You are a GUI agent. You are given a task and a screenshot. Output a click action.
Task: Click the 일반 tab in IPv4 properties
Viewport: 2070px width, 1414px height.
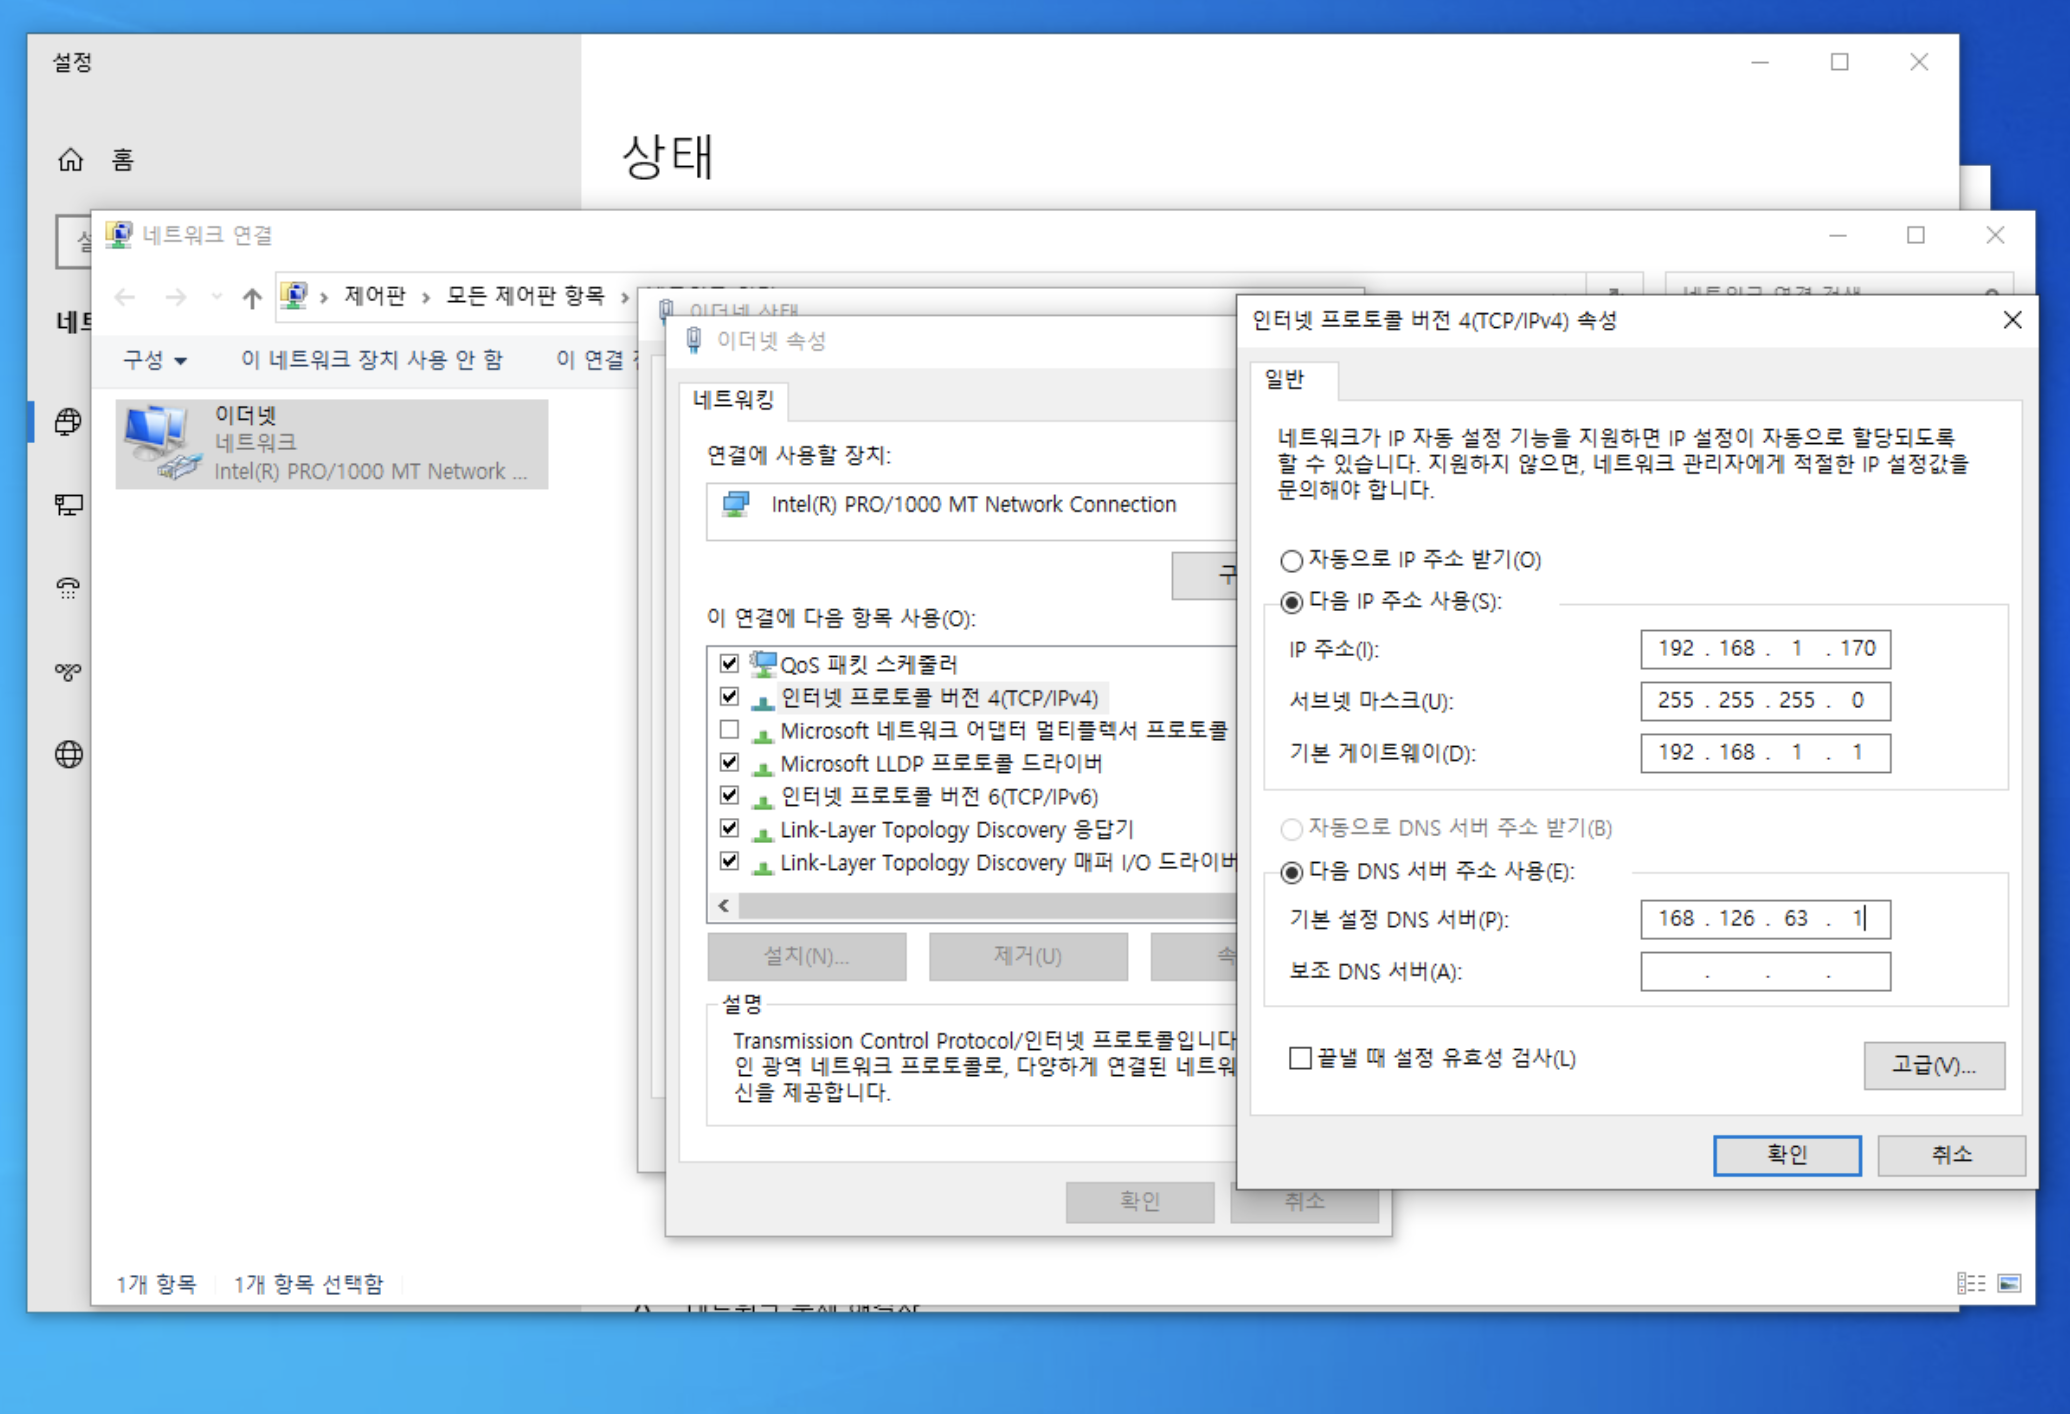coord(1285,379)
